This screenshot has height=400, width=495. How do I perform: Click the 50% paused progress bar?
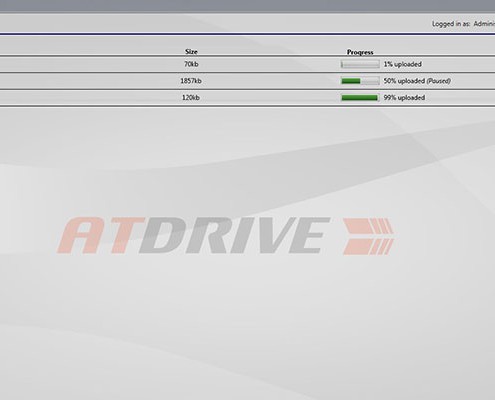pos(360,81)
